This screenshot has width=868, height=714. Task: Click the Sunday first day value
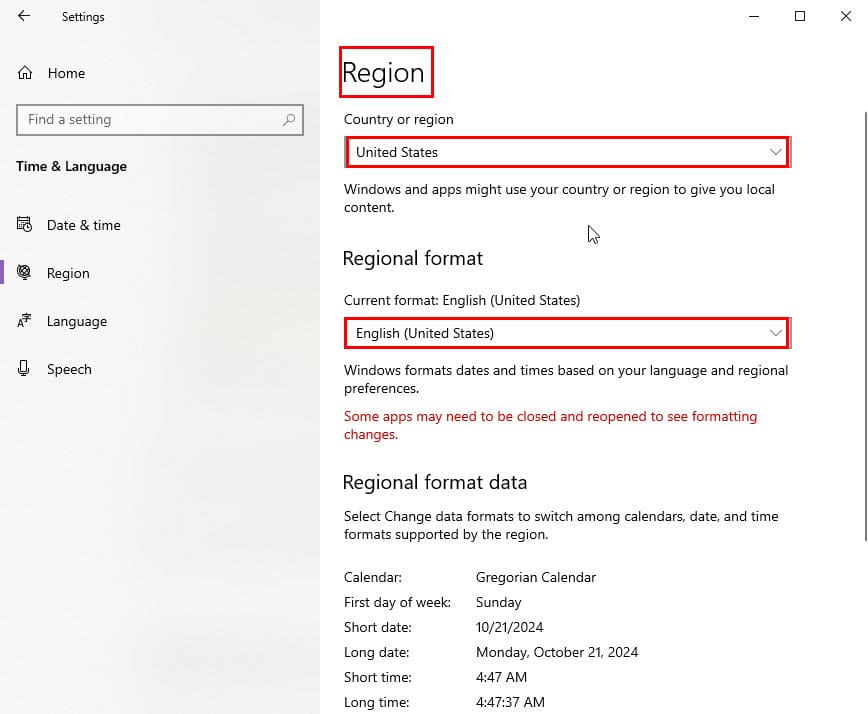coord(499,602)
